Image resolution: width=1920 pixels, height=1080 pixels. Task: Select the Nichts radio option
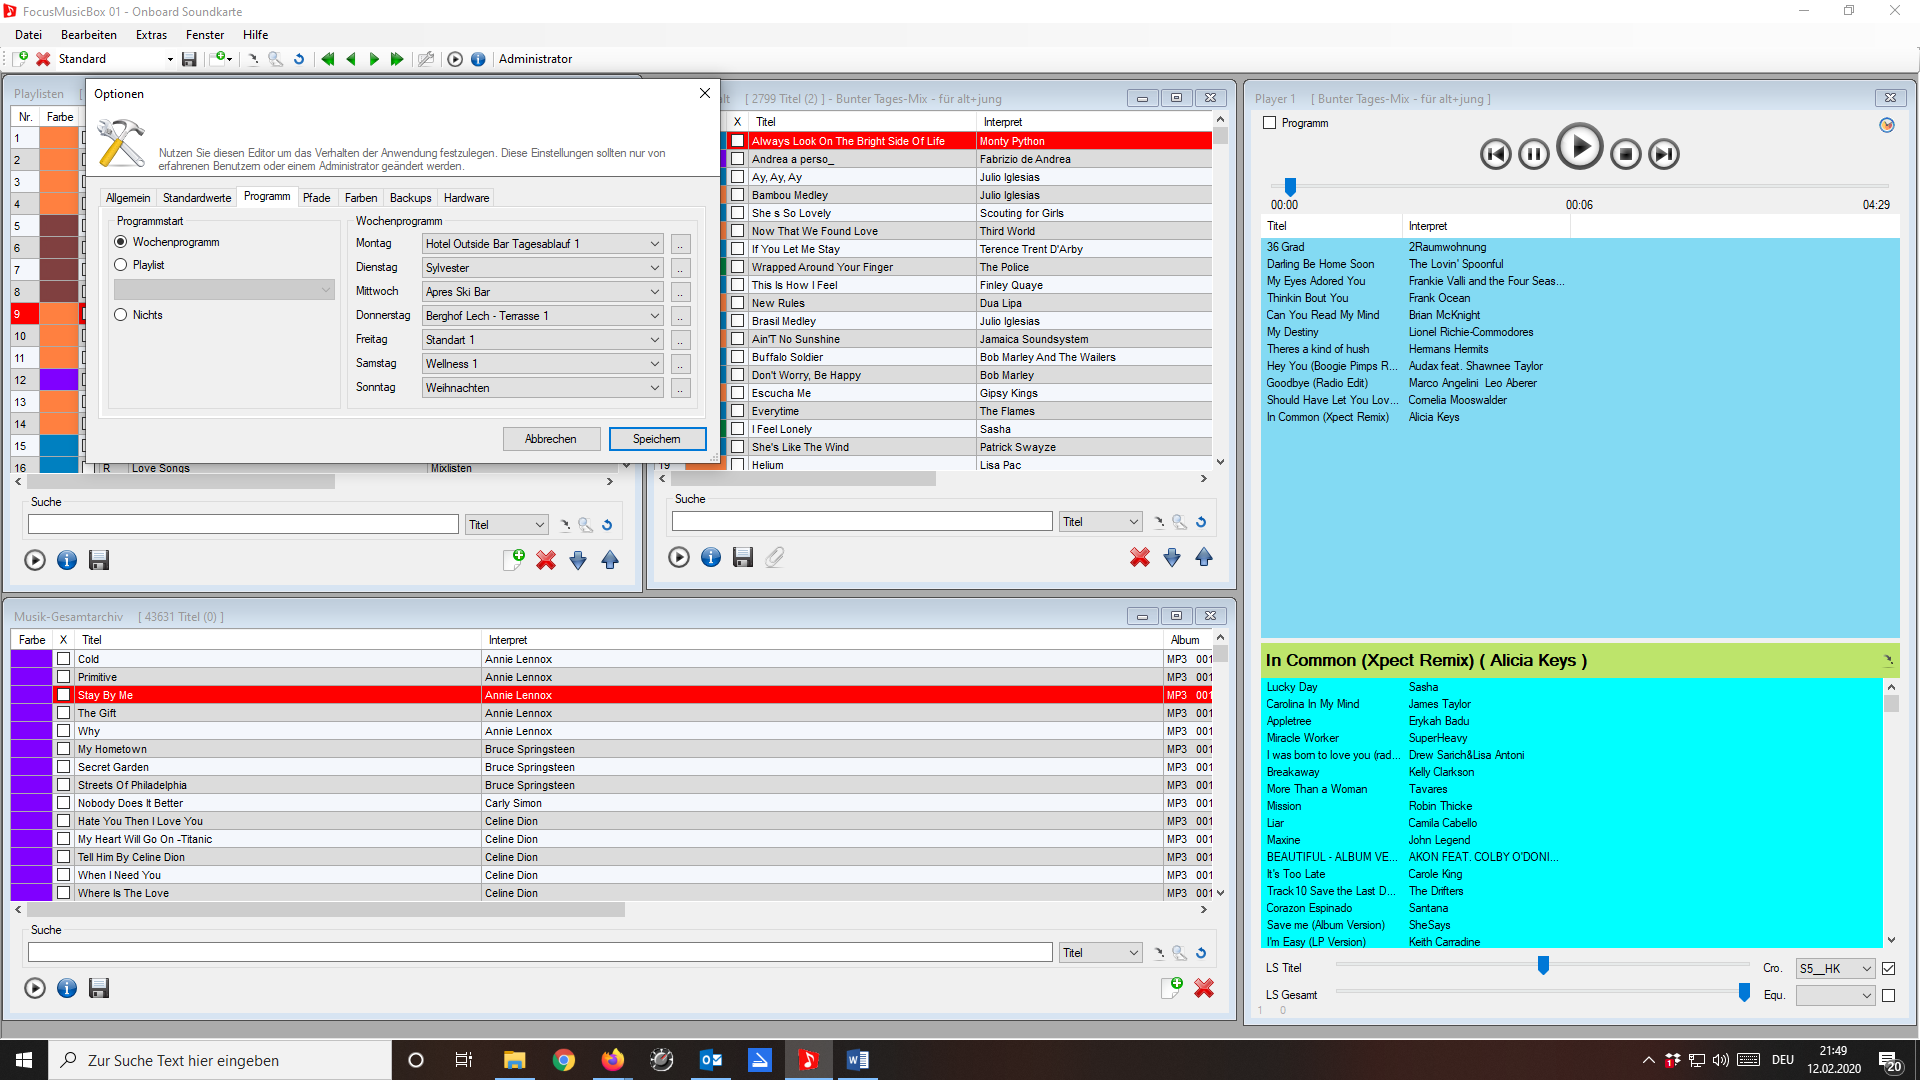click(x=121, y=315)
